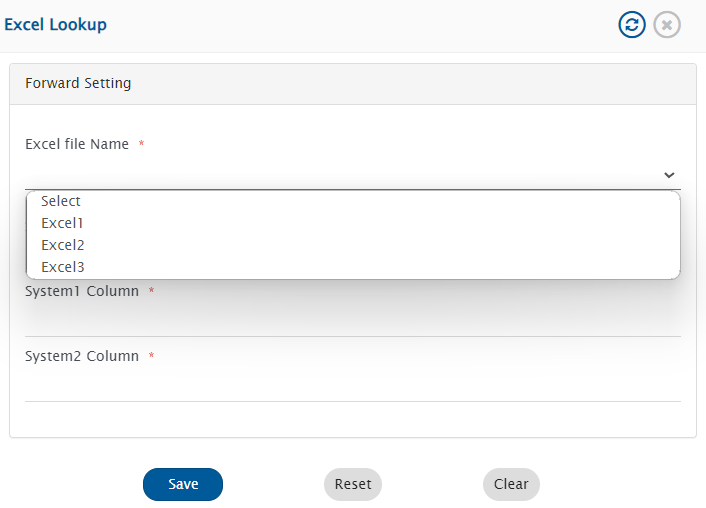Click the Excel file Name label
Viewport: 706px width, 508px height.
[77, 144]
